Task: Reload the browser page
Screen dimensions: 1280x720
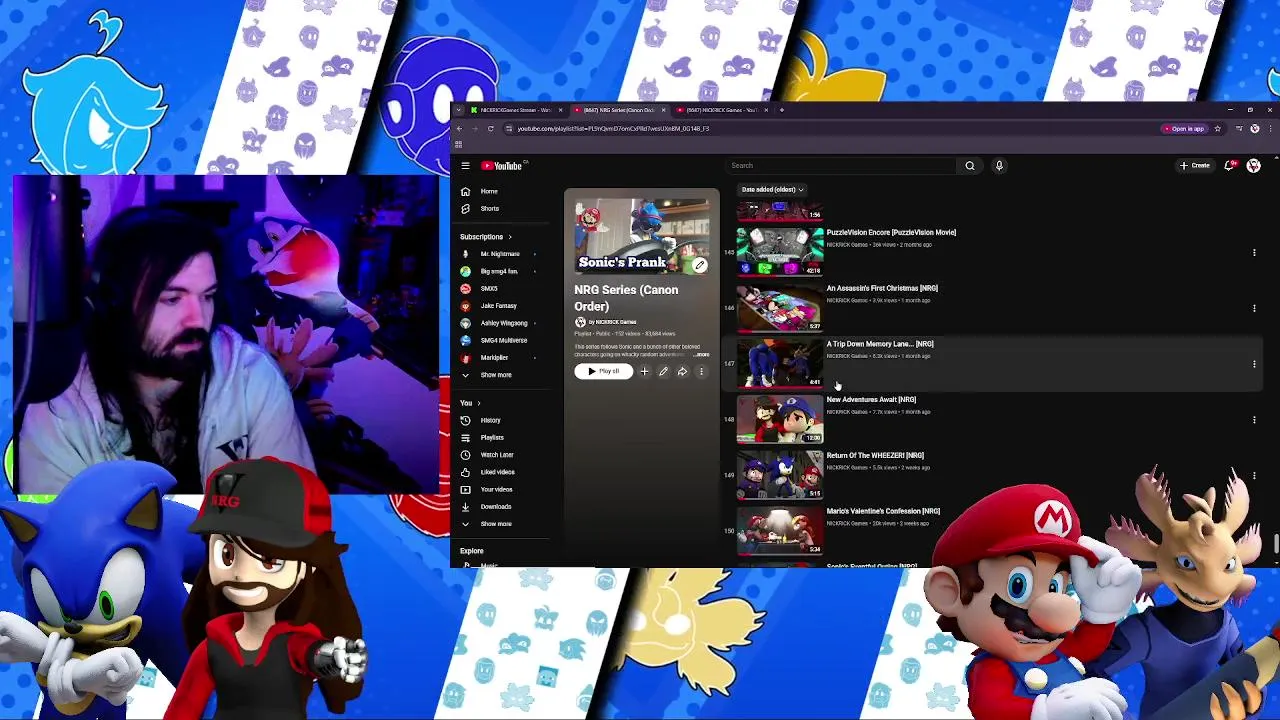Action: (490, 129)
